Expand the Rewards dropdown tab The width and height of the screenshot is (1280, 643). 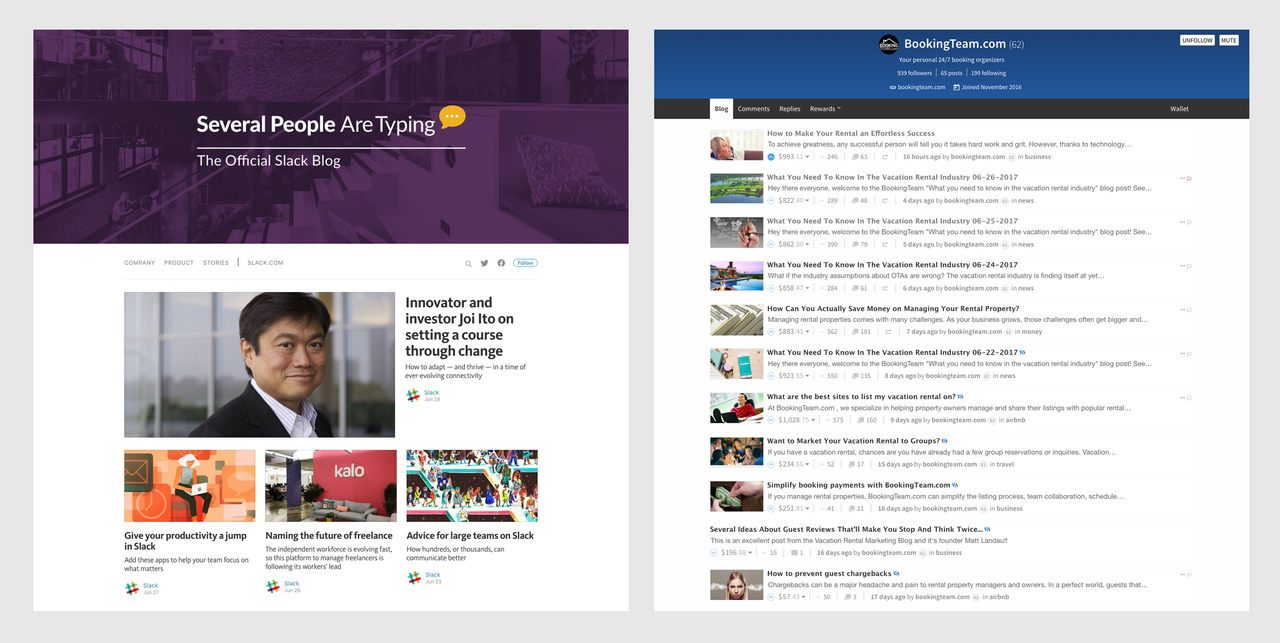point(825,109)
